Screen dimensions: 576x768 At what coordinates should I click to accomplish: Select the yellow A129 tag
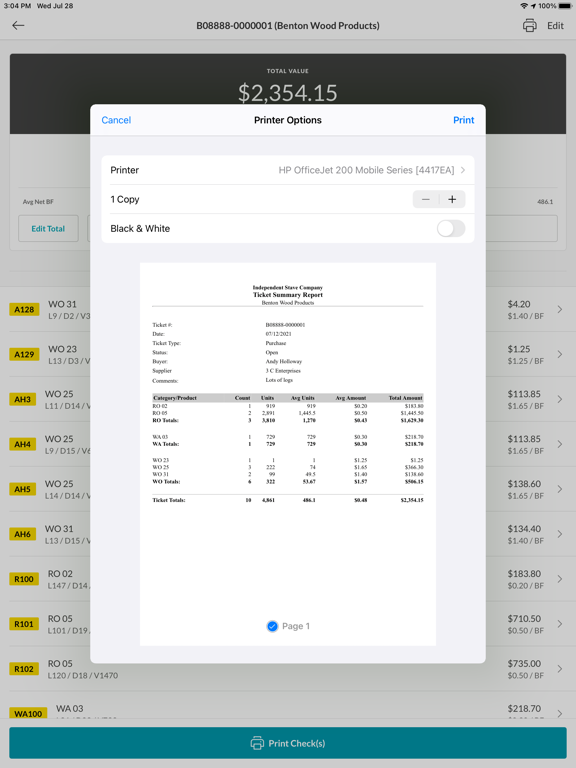click(24, 354)
